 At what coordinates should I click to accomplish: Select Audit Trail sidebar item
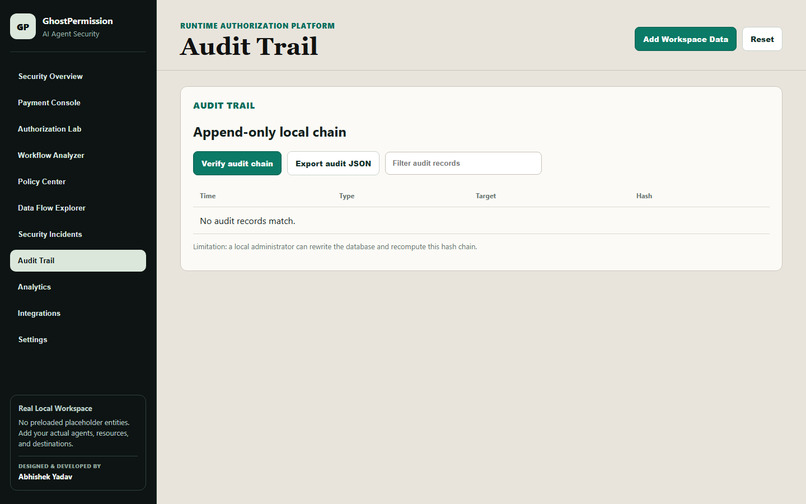click(78, 260)
